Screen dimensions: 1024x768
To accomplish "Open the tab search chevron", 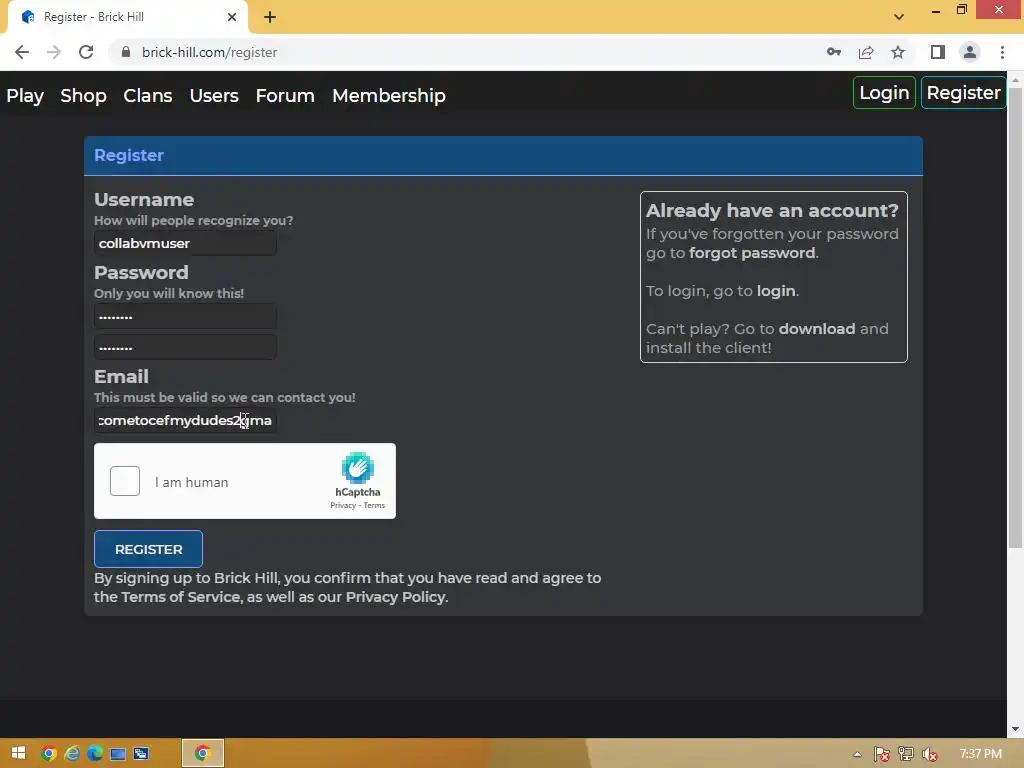I will 899,17.
